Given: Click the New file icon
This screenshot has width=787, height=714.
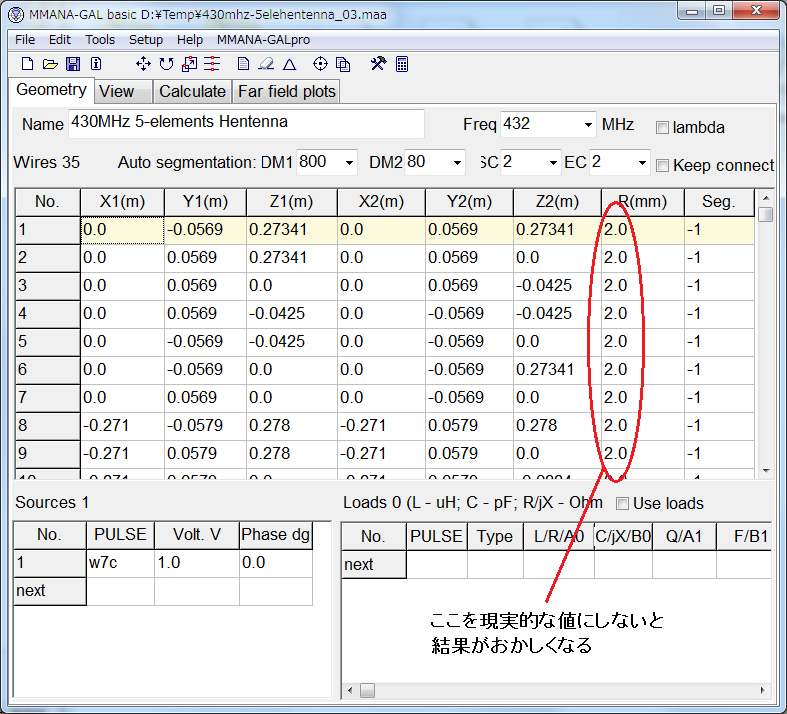Looking at the screenshot, I should coord(27,64).
